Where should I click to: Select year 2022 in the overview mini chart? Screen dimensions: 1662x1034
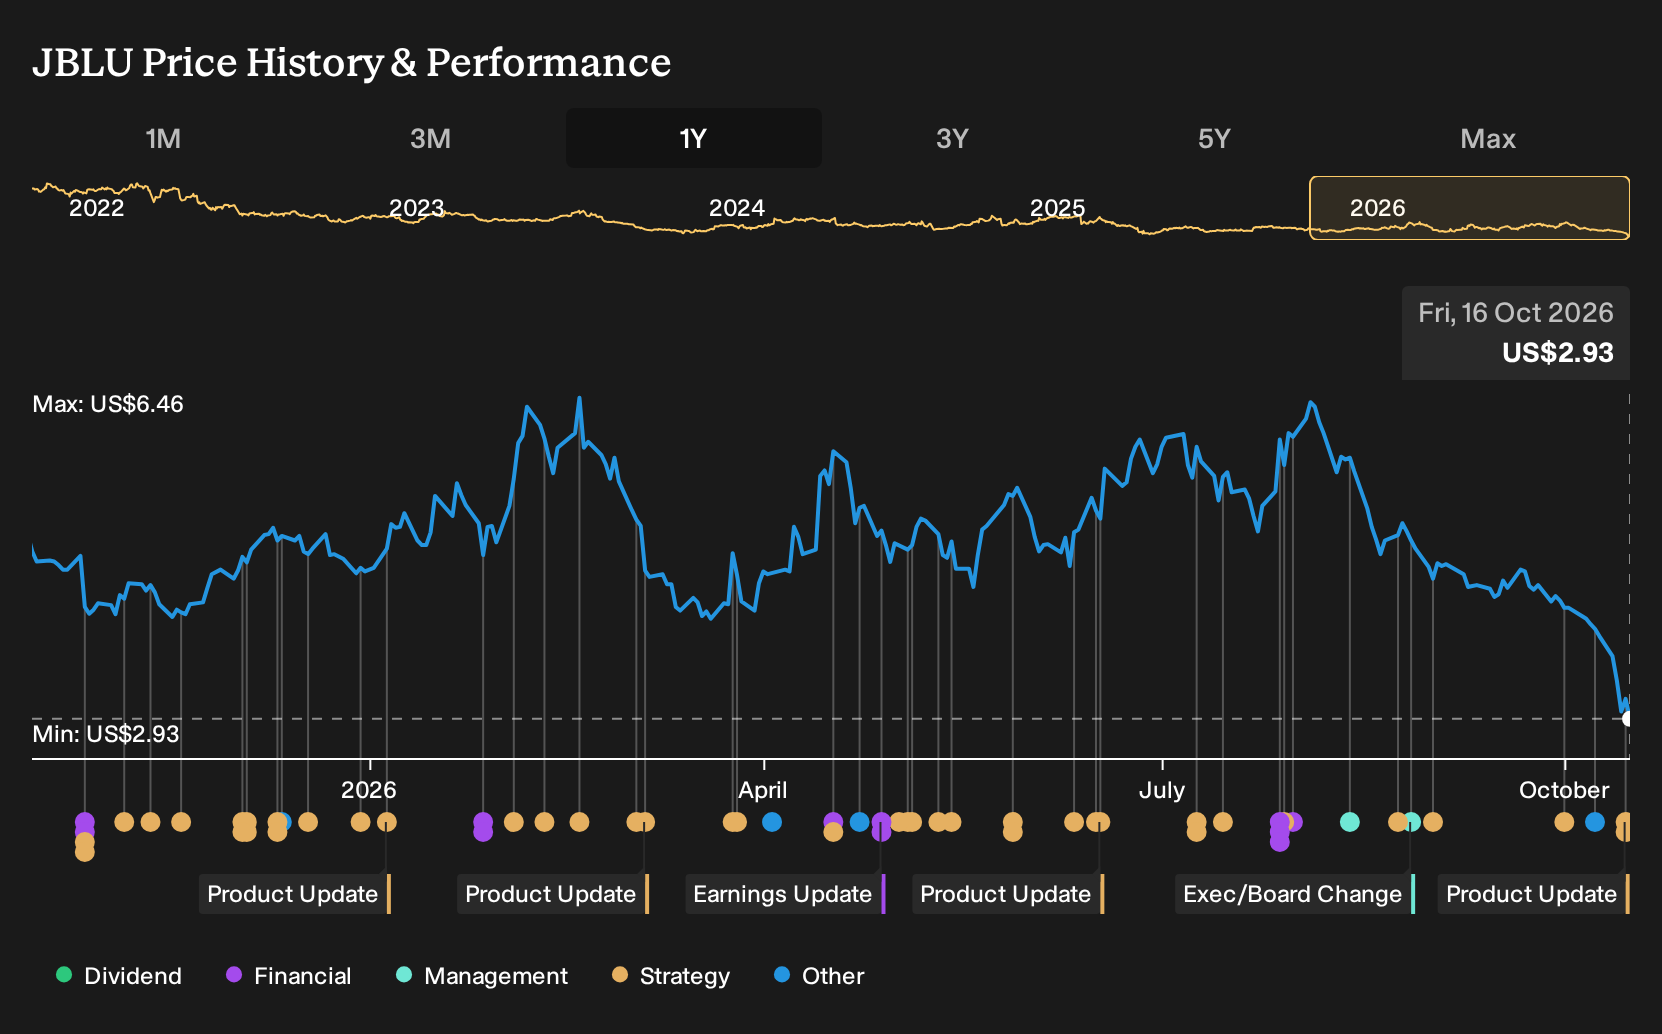(x=96, y=208)
